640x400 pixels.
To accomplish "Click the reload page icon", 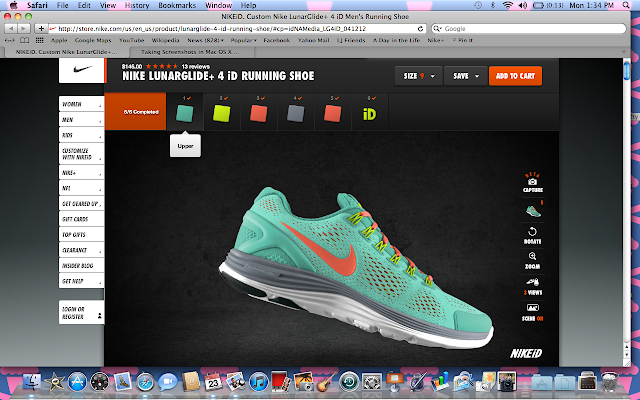I will 420,29.
